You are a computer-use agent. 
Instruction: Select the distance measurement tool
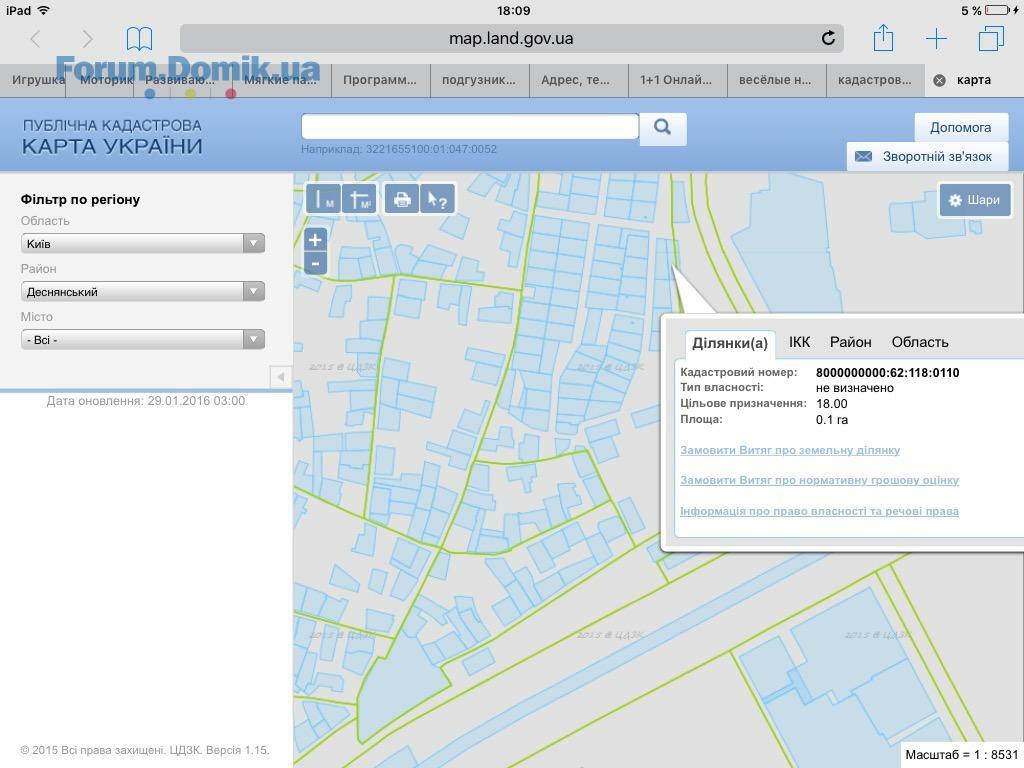coord(323,199)
